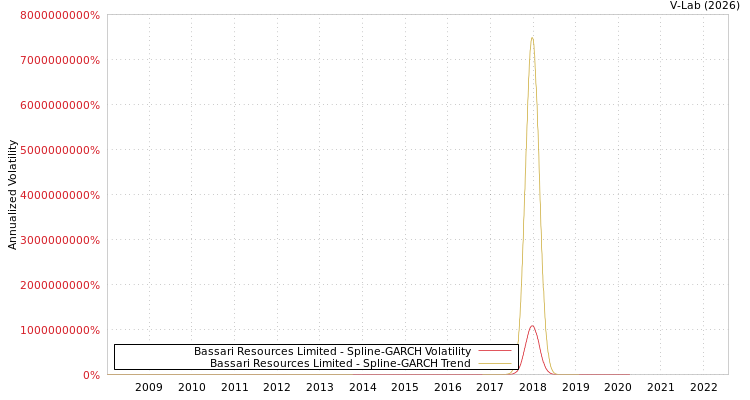Image resolution: width=750 pixels, height=400 pixels.
Task: Click the red Volatility legend line sample
Action: 495,351
